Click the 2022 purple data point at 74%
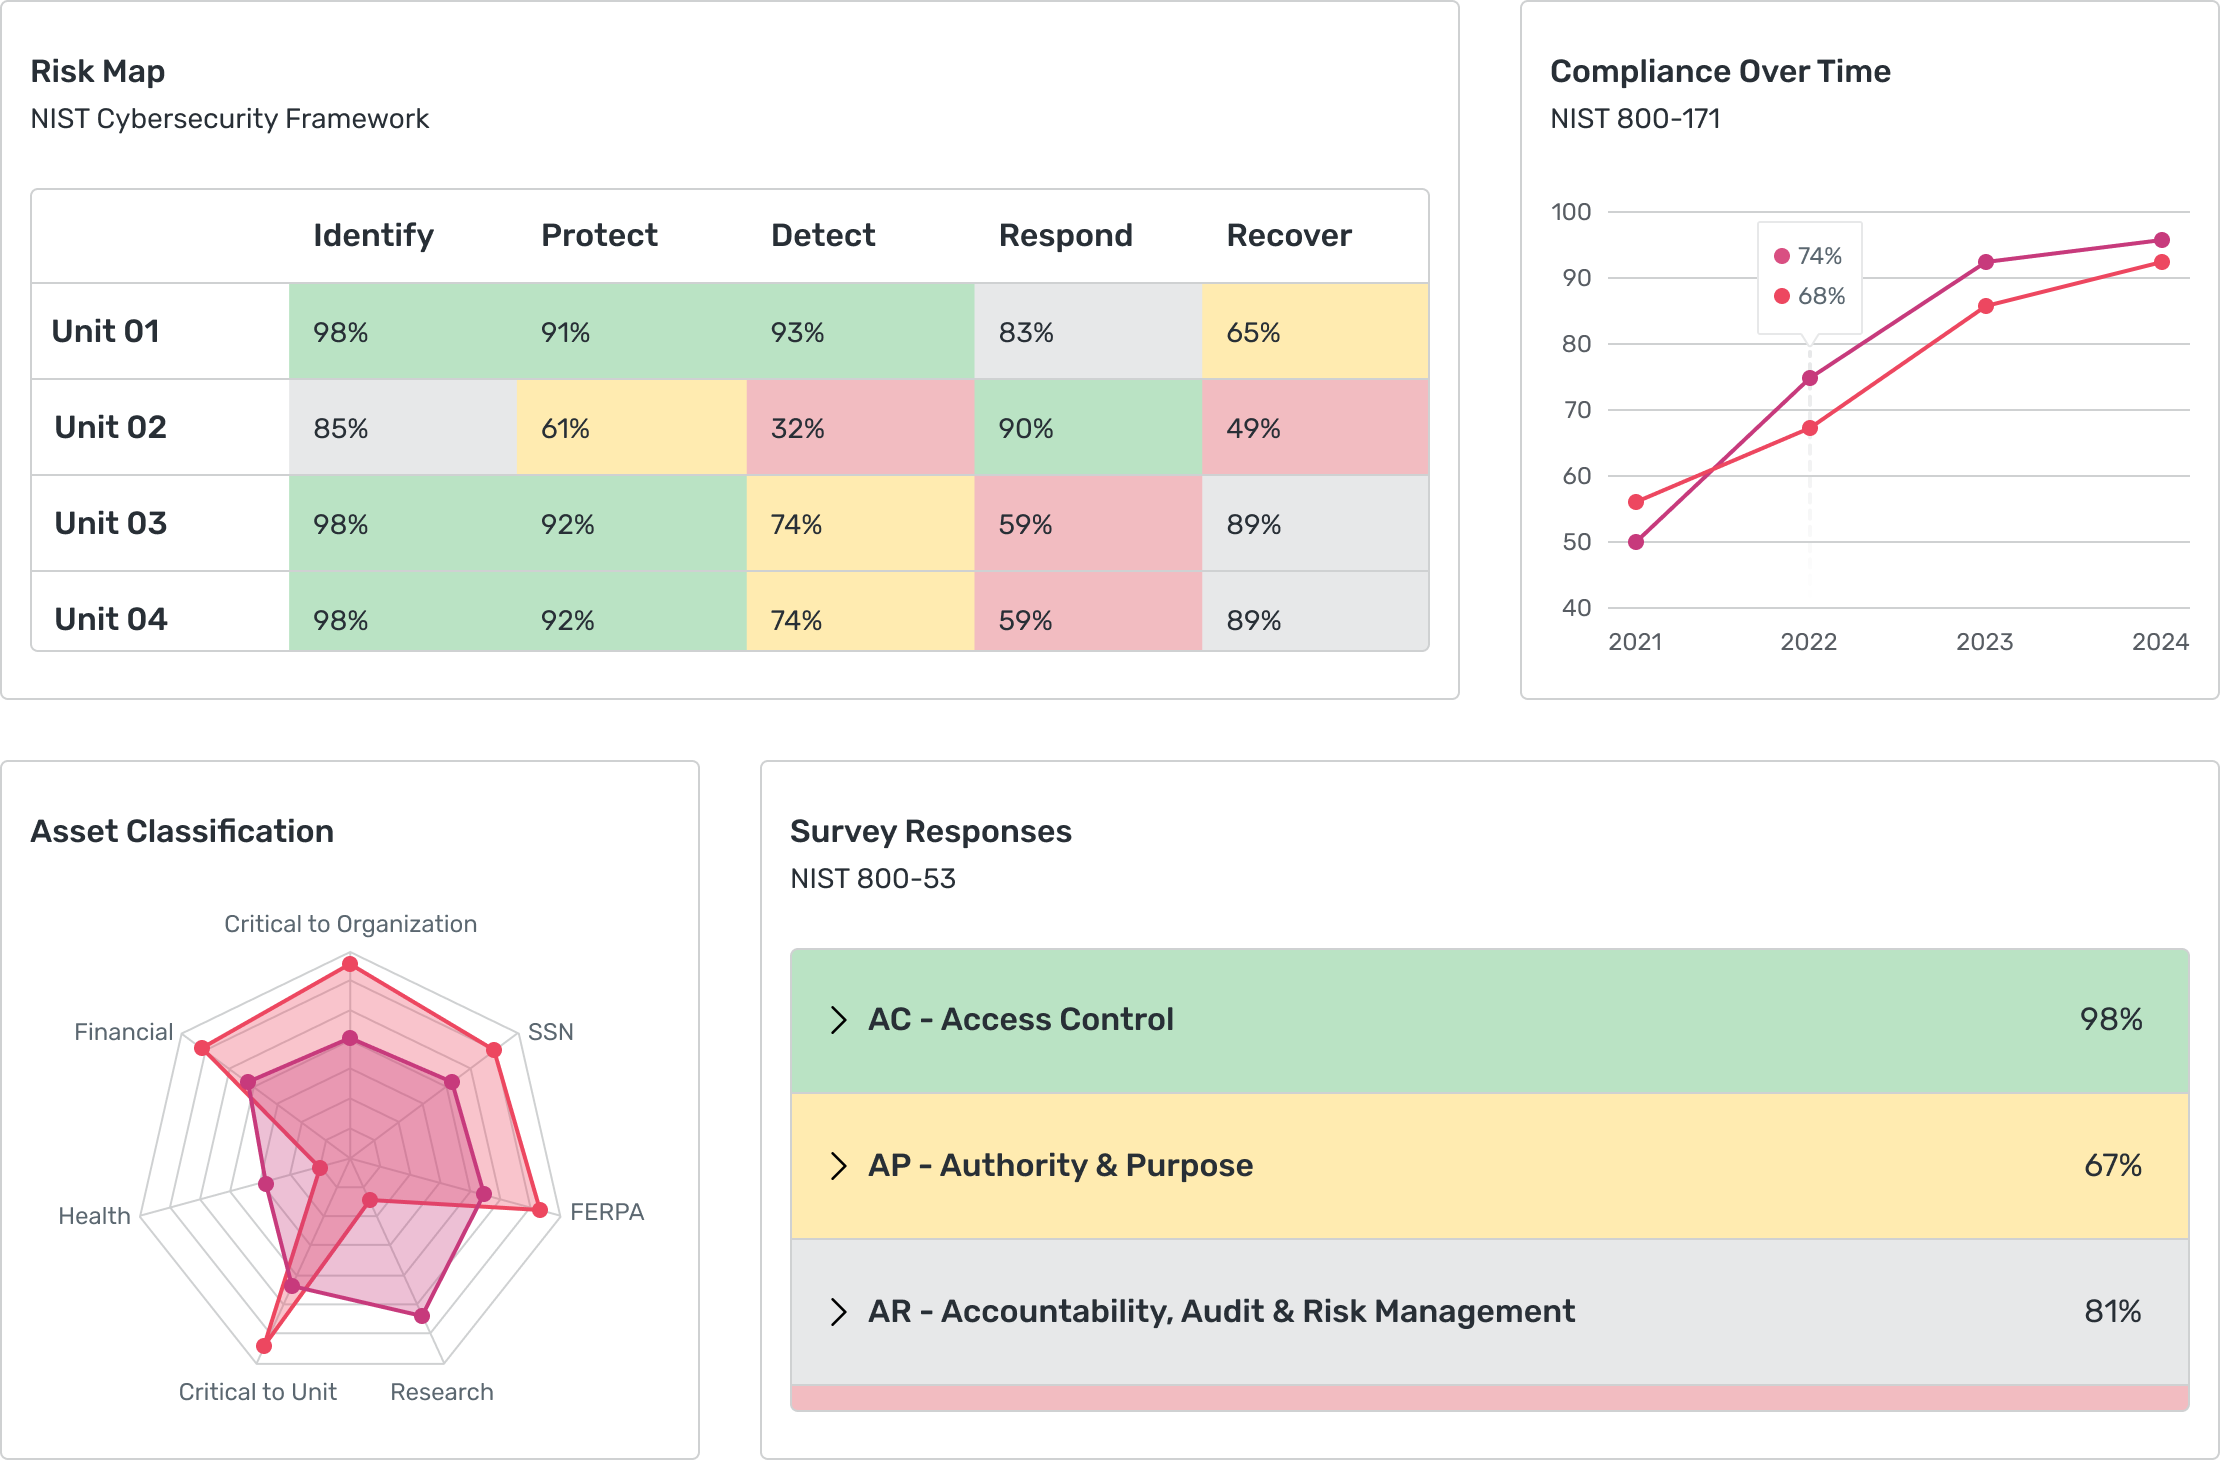This screenshot has width=2220, height=1460. click(x=1810, y=378)
